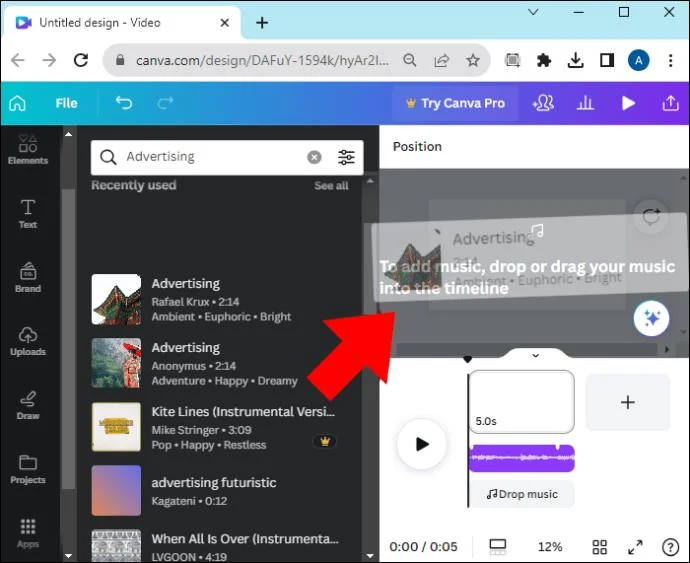Open the Brand tab
Screen dimensions: 690x563
tap(28, 278)
